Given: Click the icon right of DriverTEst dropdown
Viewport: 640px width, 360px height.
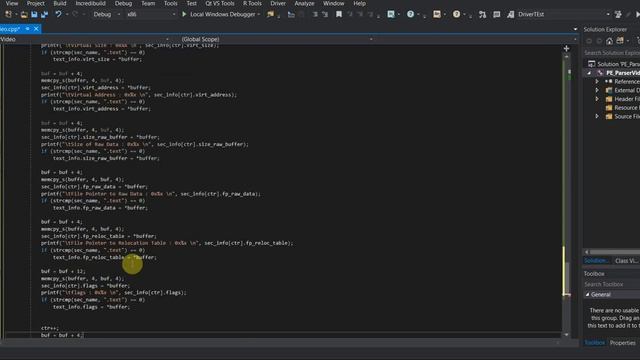Looking at the screenshot, I should coord(618,14).
